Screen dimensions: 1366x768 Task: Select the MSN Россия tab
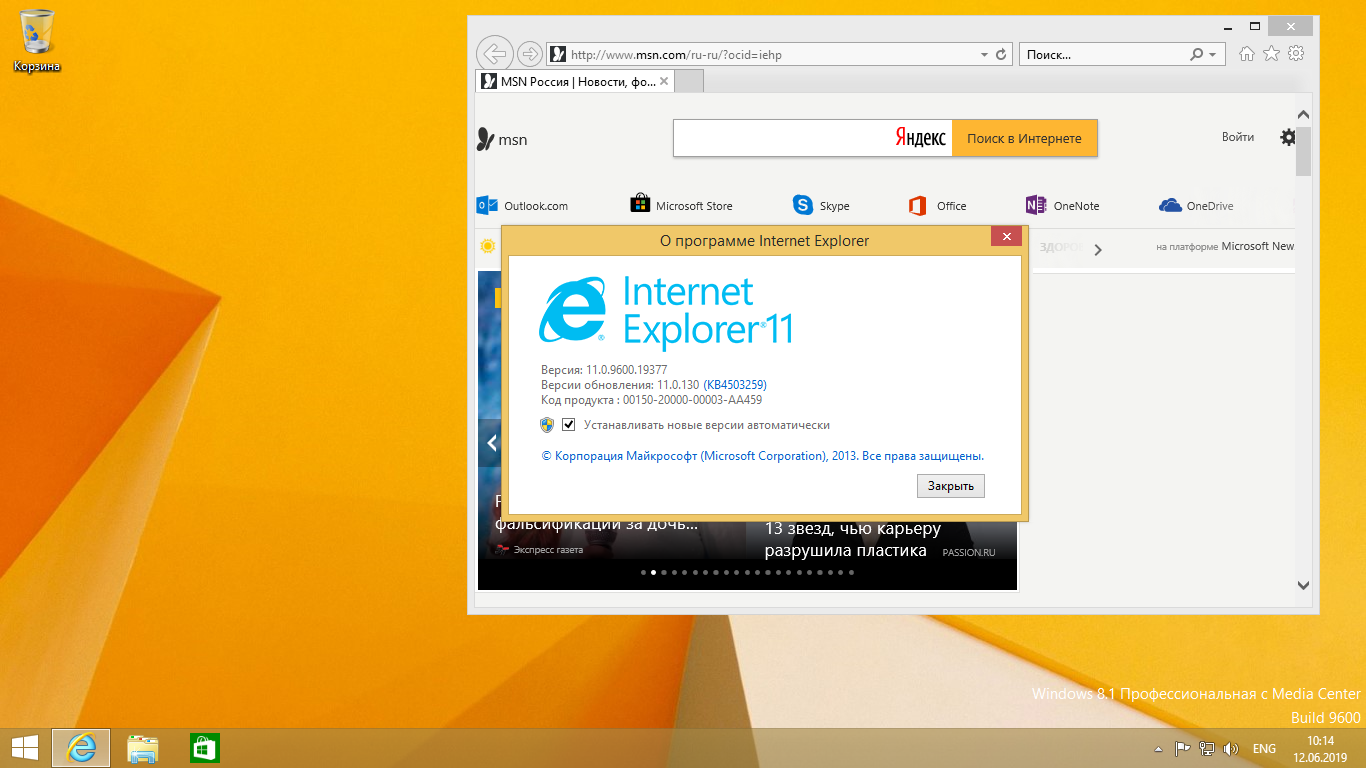click(x=567, y=81)
